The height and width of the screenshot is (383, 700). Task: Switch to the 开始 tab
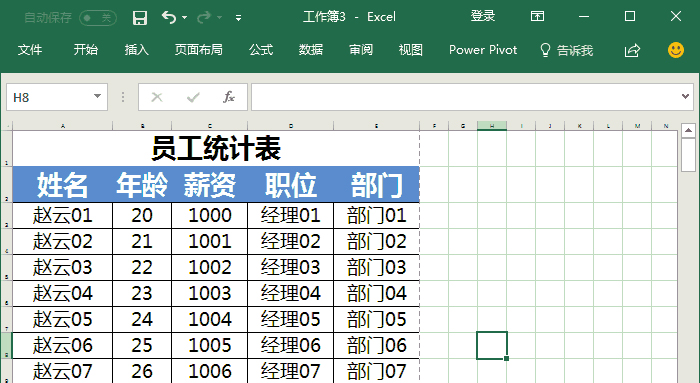tap(85, 50)
